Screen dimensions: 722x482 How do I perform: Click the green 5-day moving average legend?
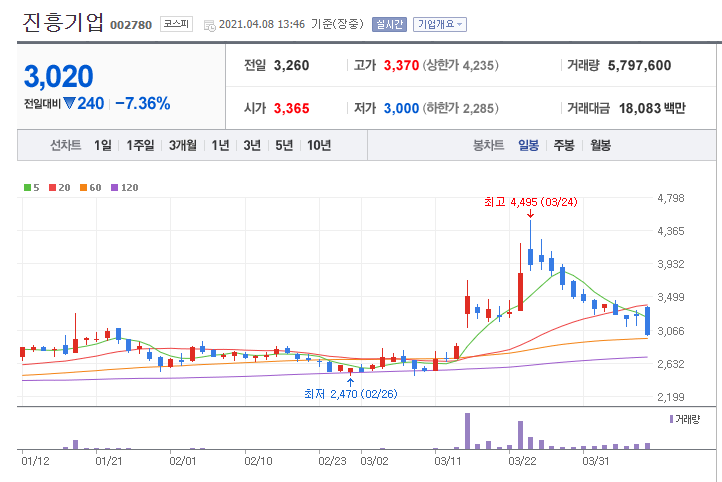pos(32,187)
